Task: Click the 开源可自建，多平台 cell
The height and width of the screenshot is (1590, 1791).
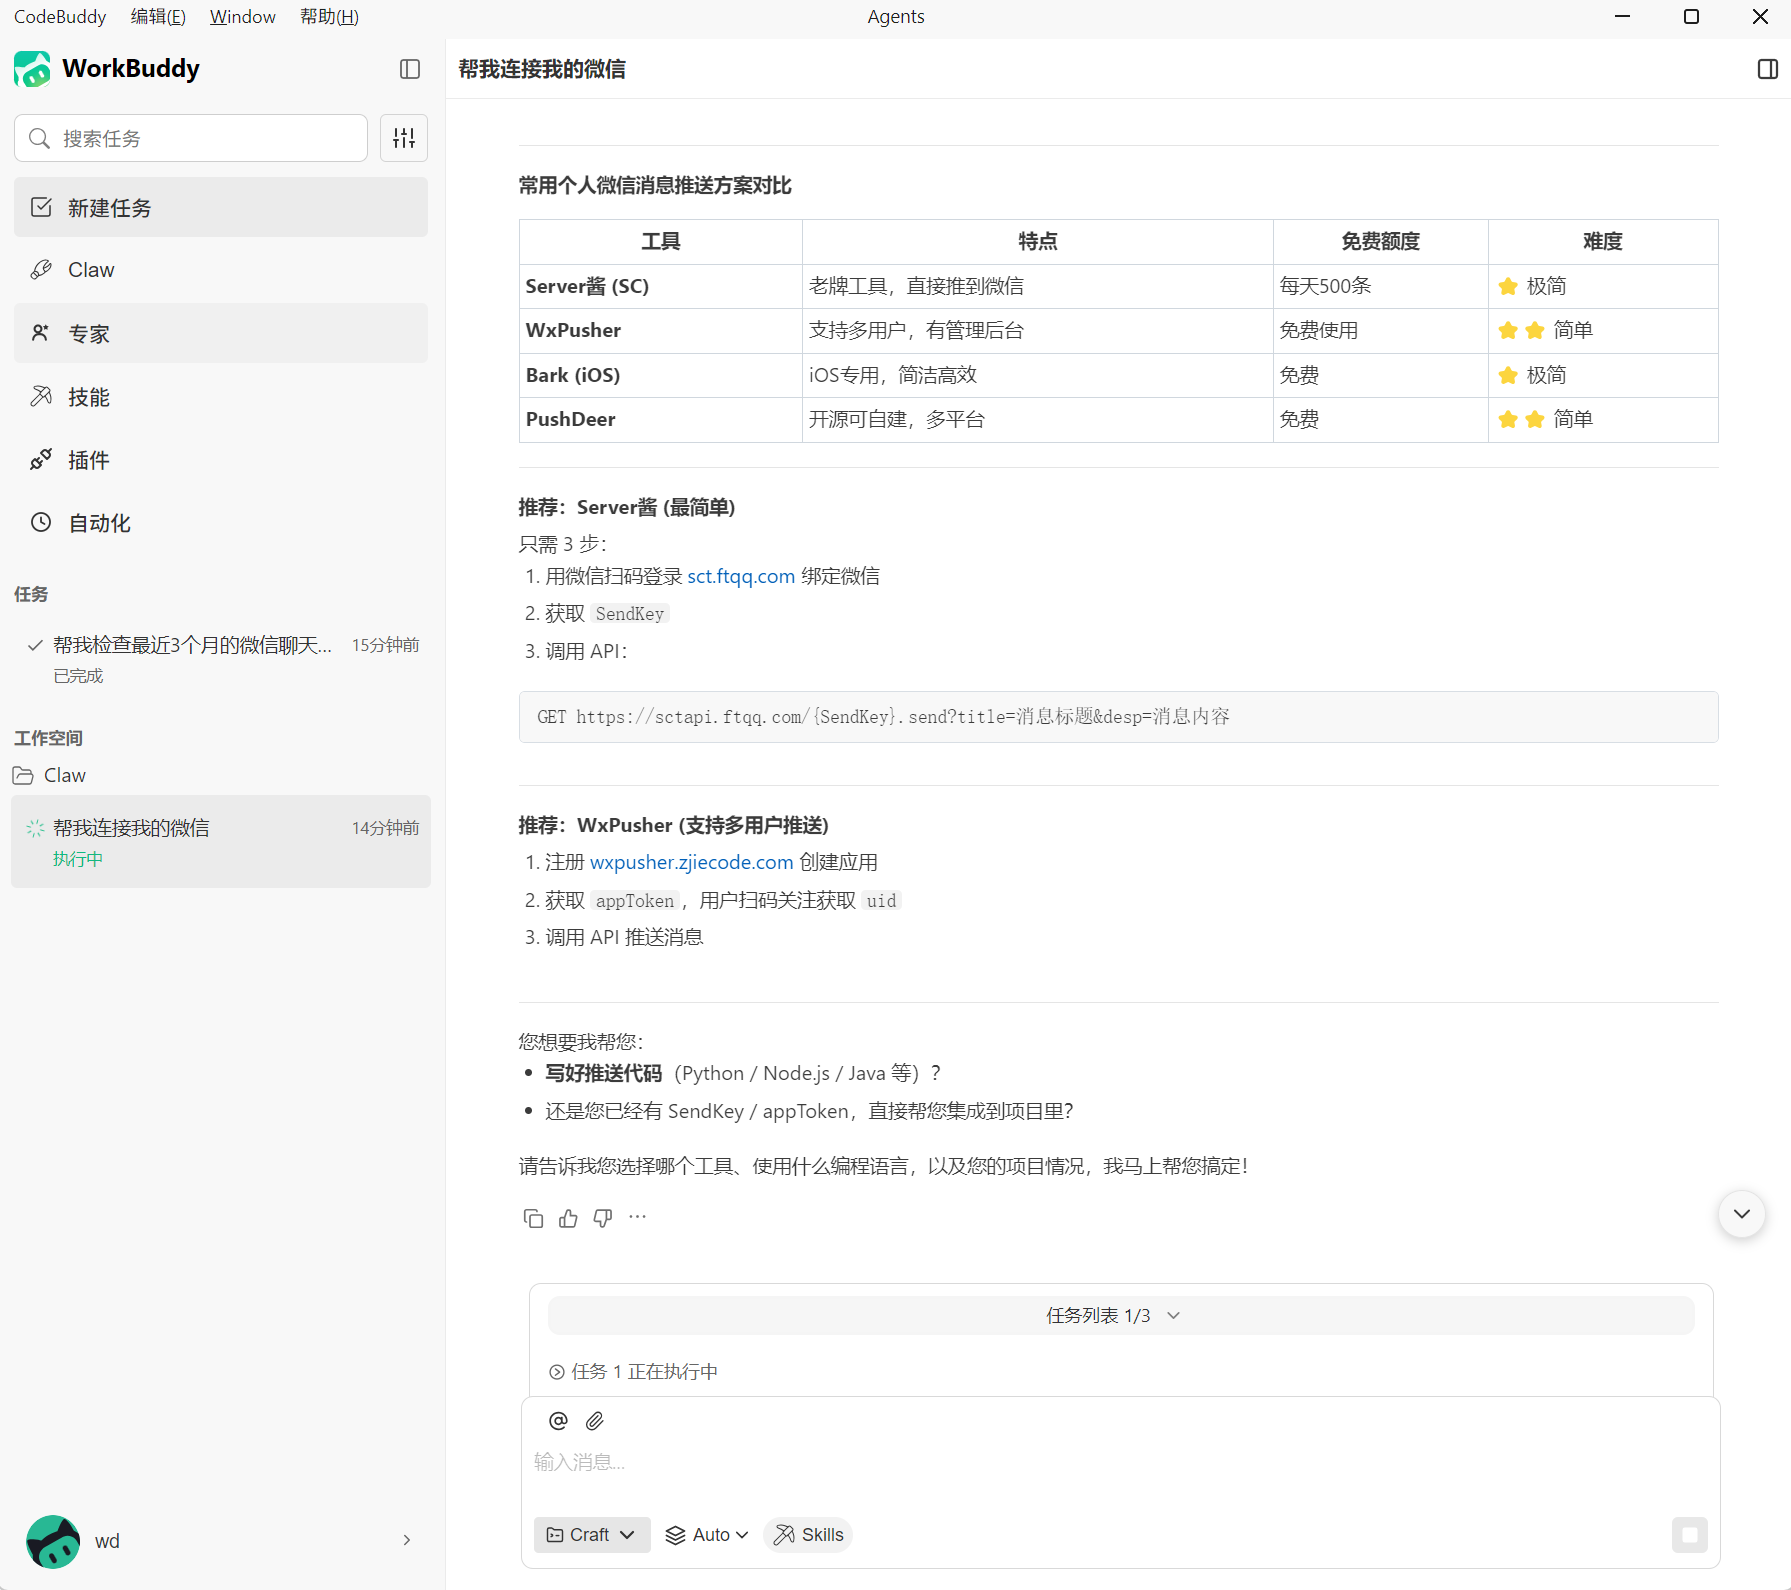Action: [x=1038, y=420]
